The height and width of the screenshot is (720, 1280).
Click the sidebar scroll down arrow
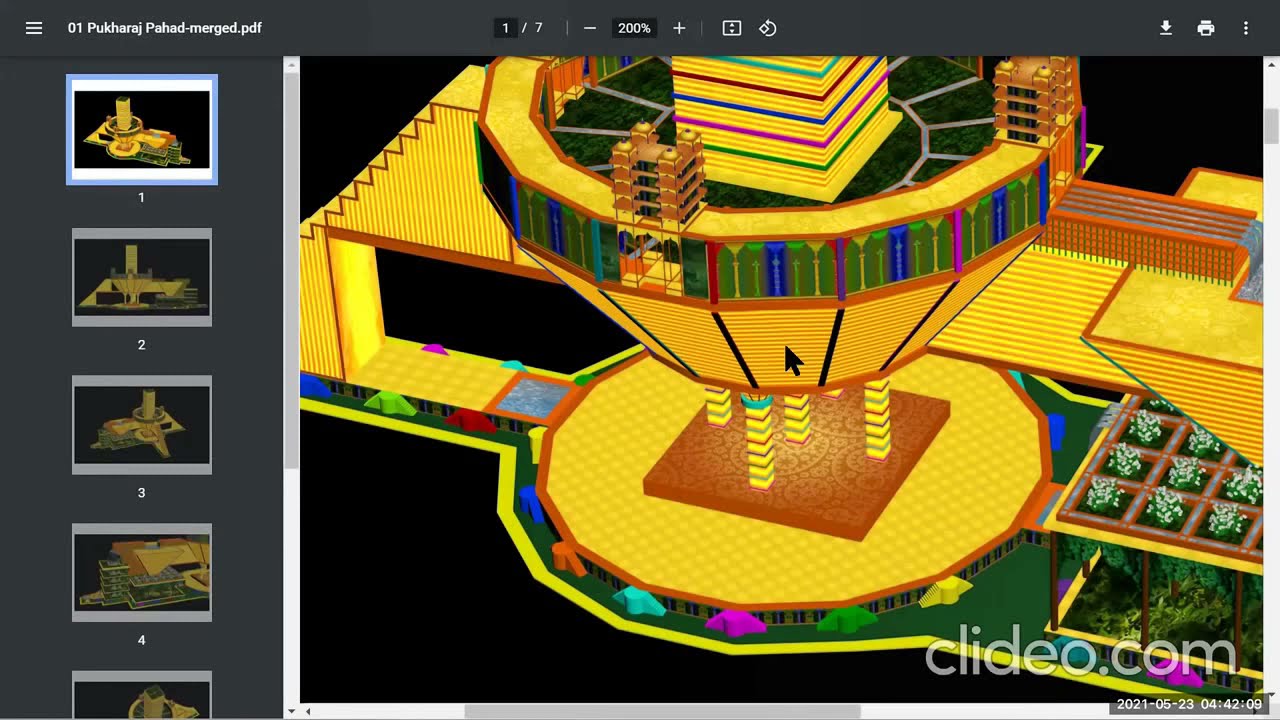(292, 711)
